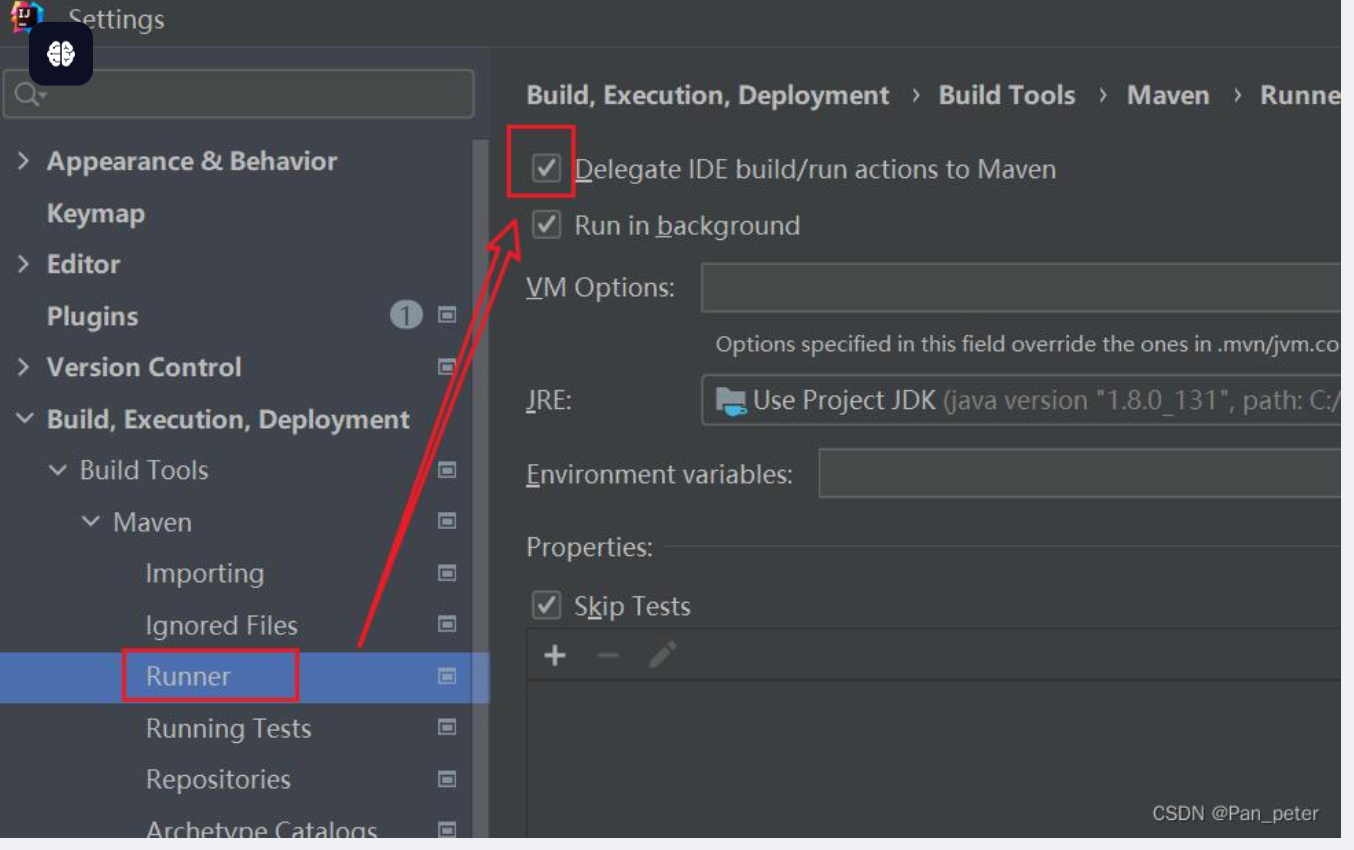Click the add property plus icon
This screenshot has width=1354, height=850.
554,656
